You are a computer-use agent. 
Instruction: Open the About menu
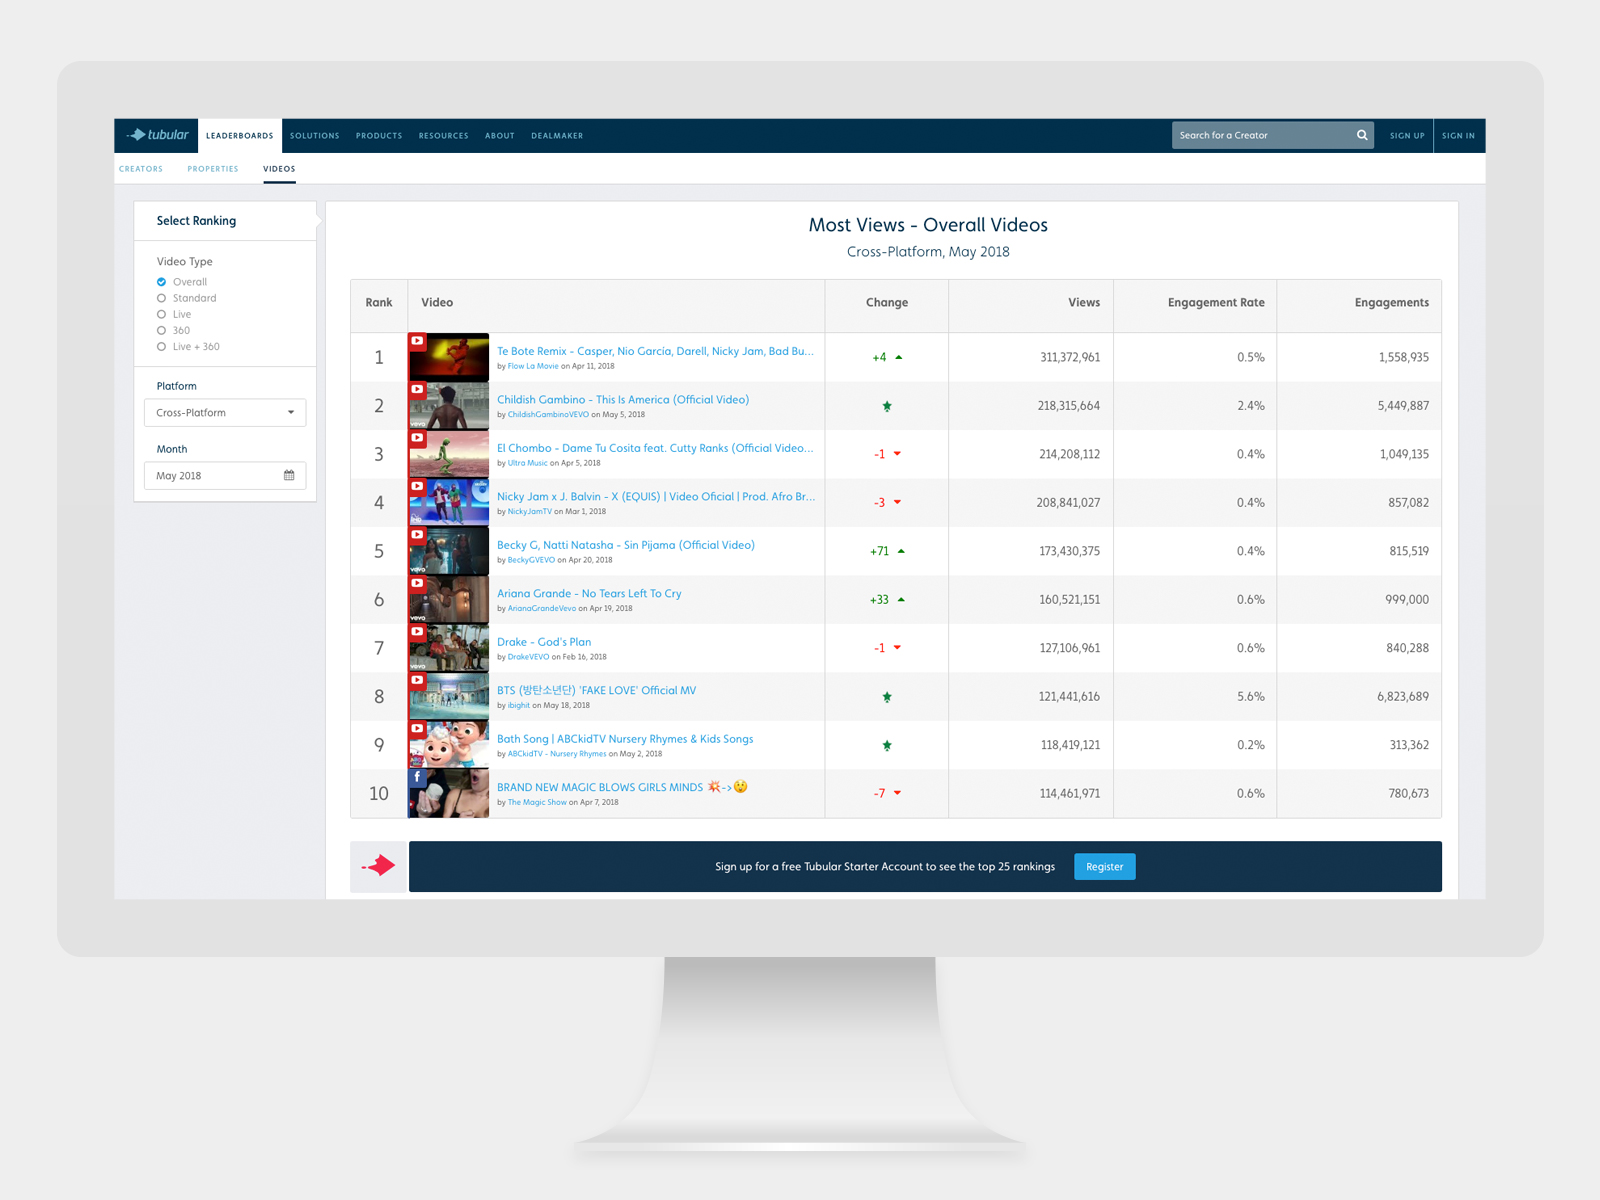(500, 135)
